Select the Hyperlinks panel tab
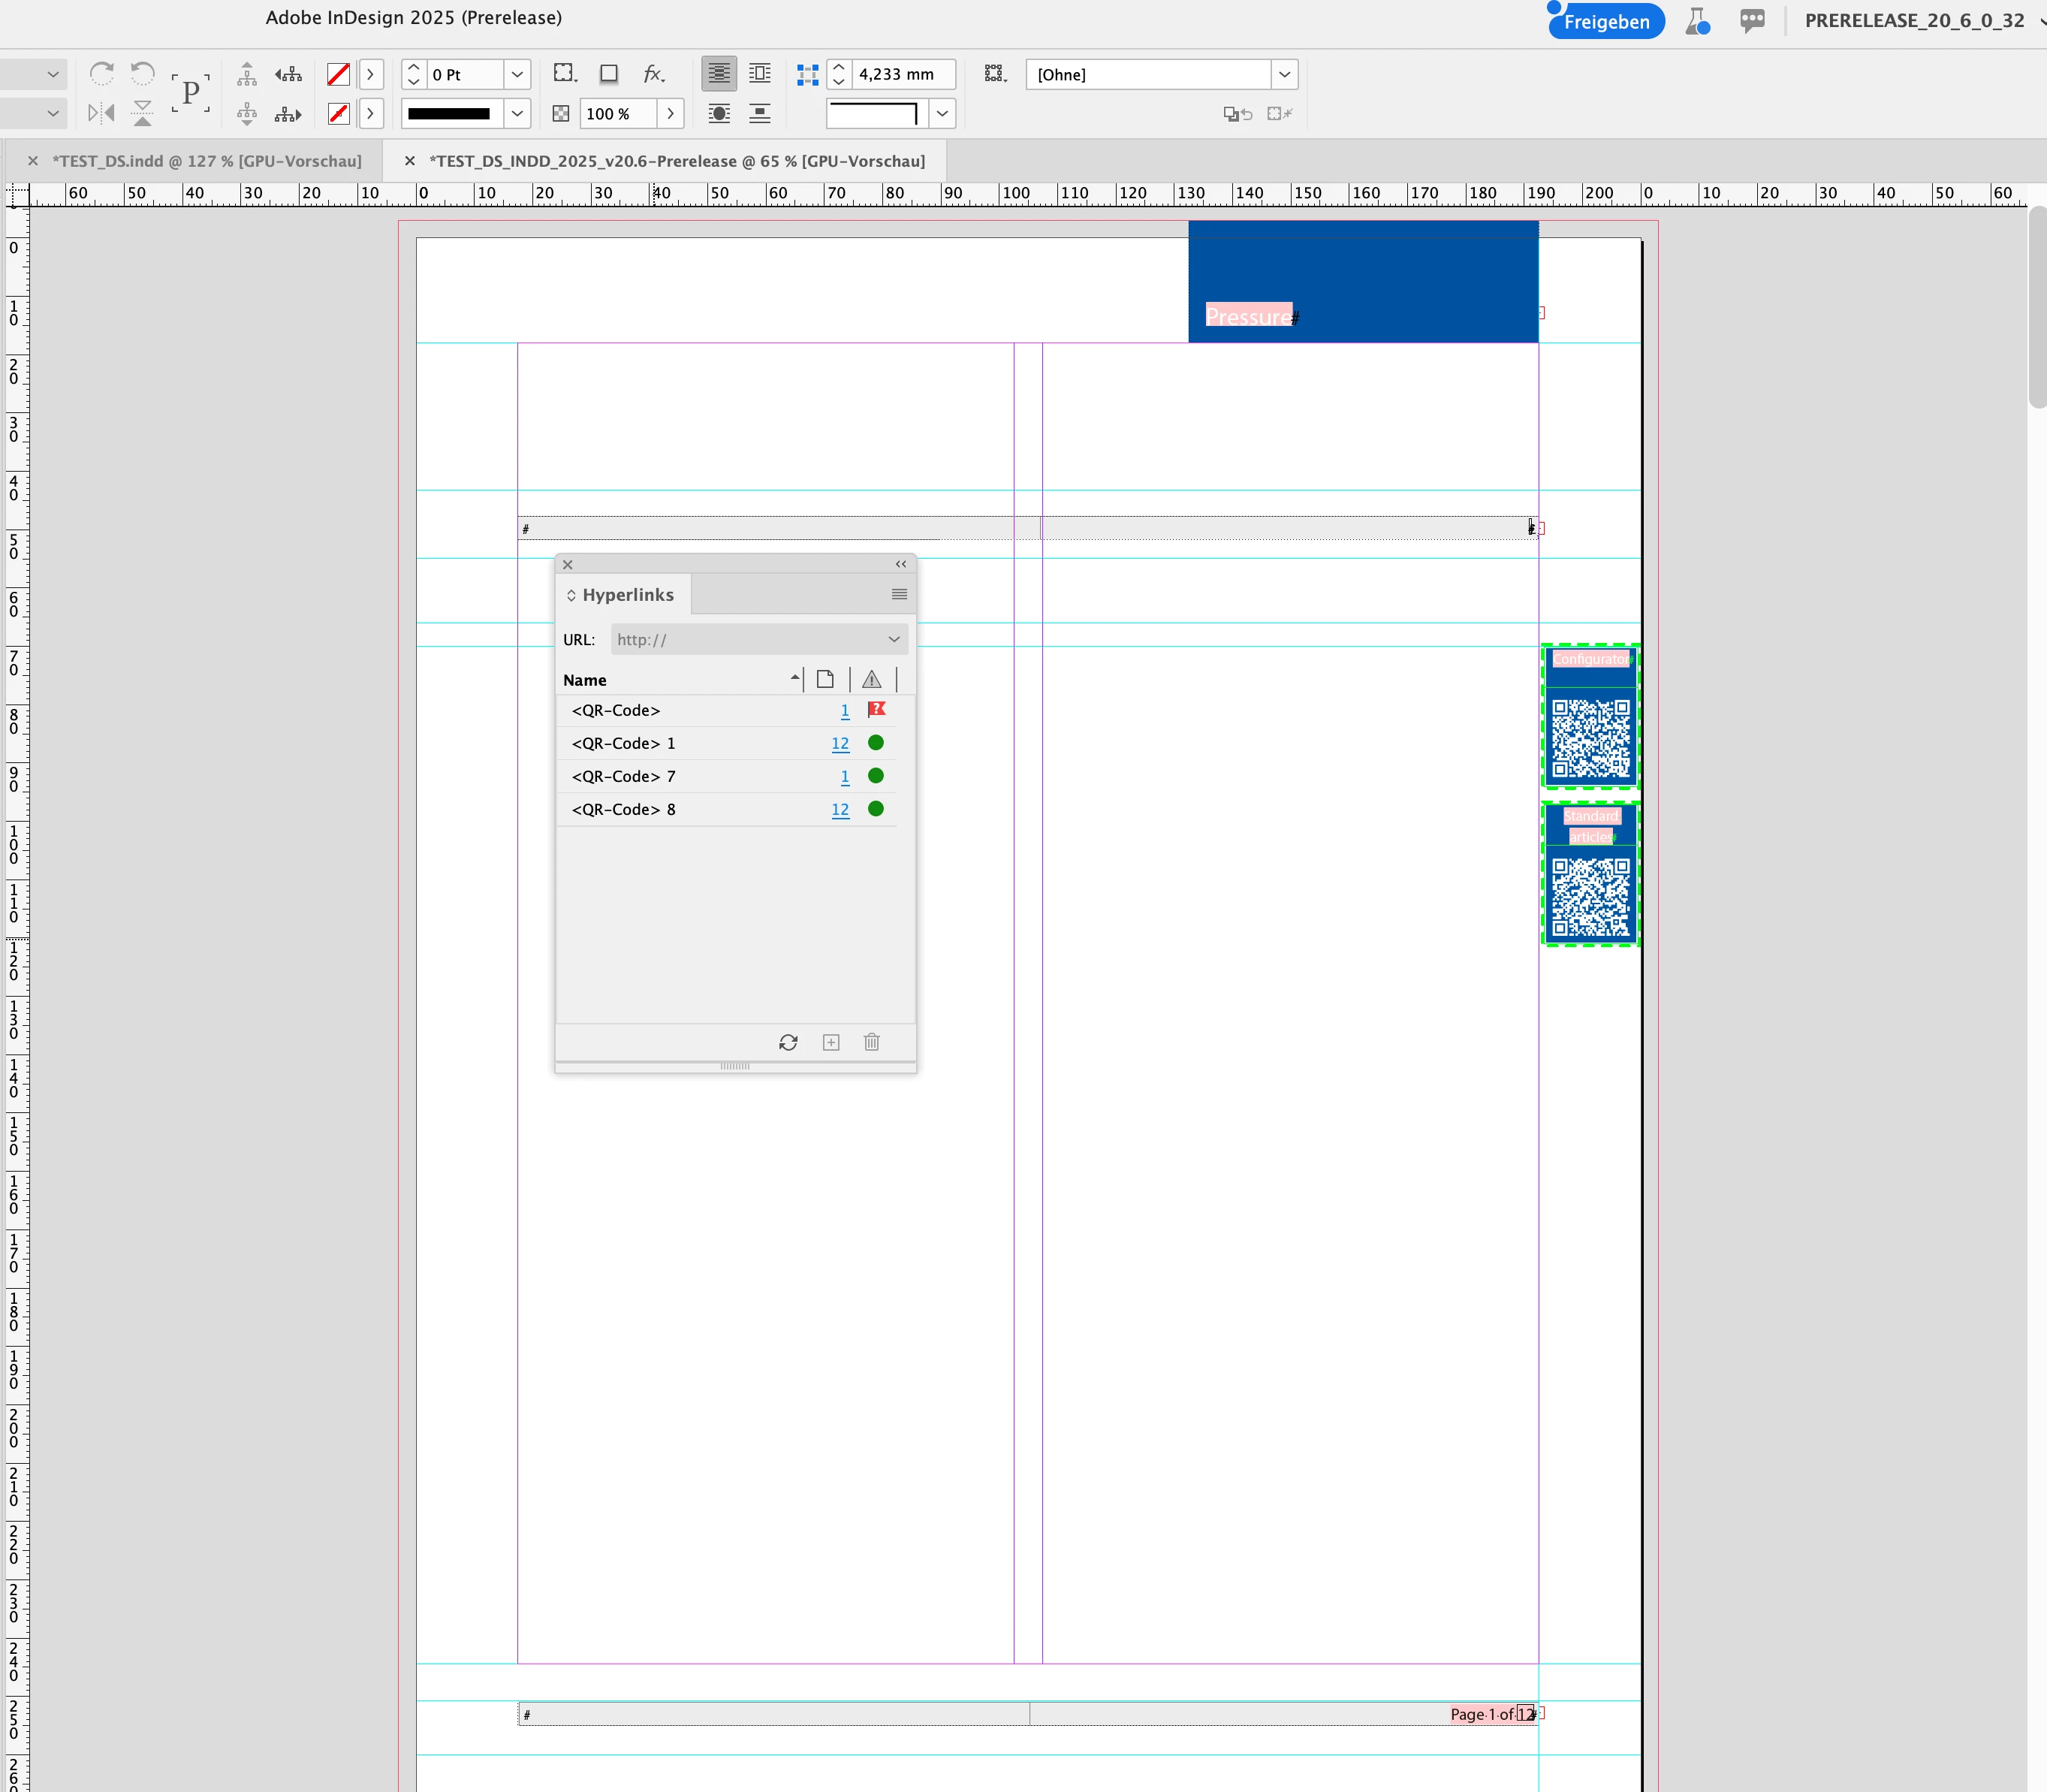Screen dimensions: 2047x1792 pos(627,594)
